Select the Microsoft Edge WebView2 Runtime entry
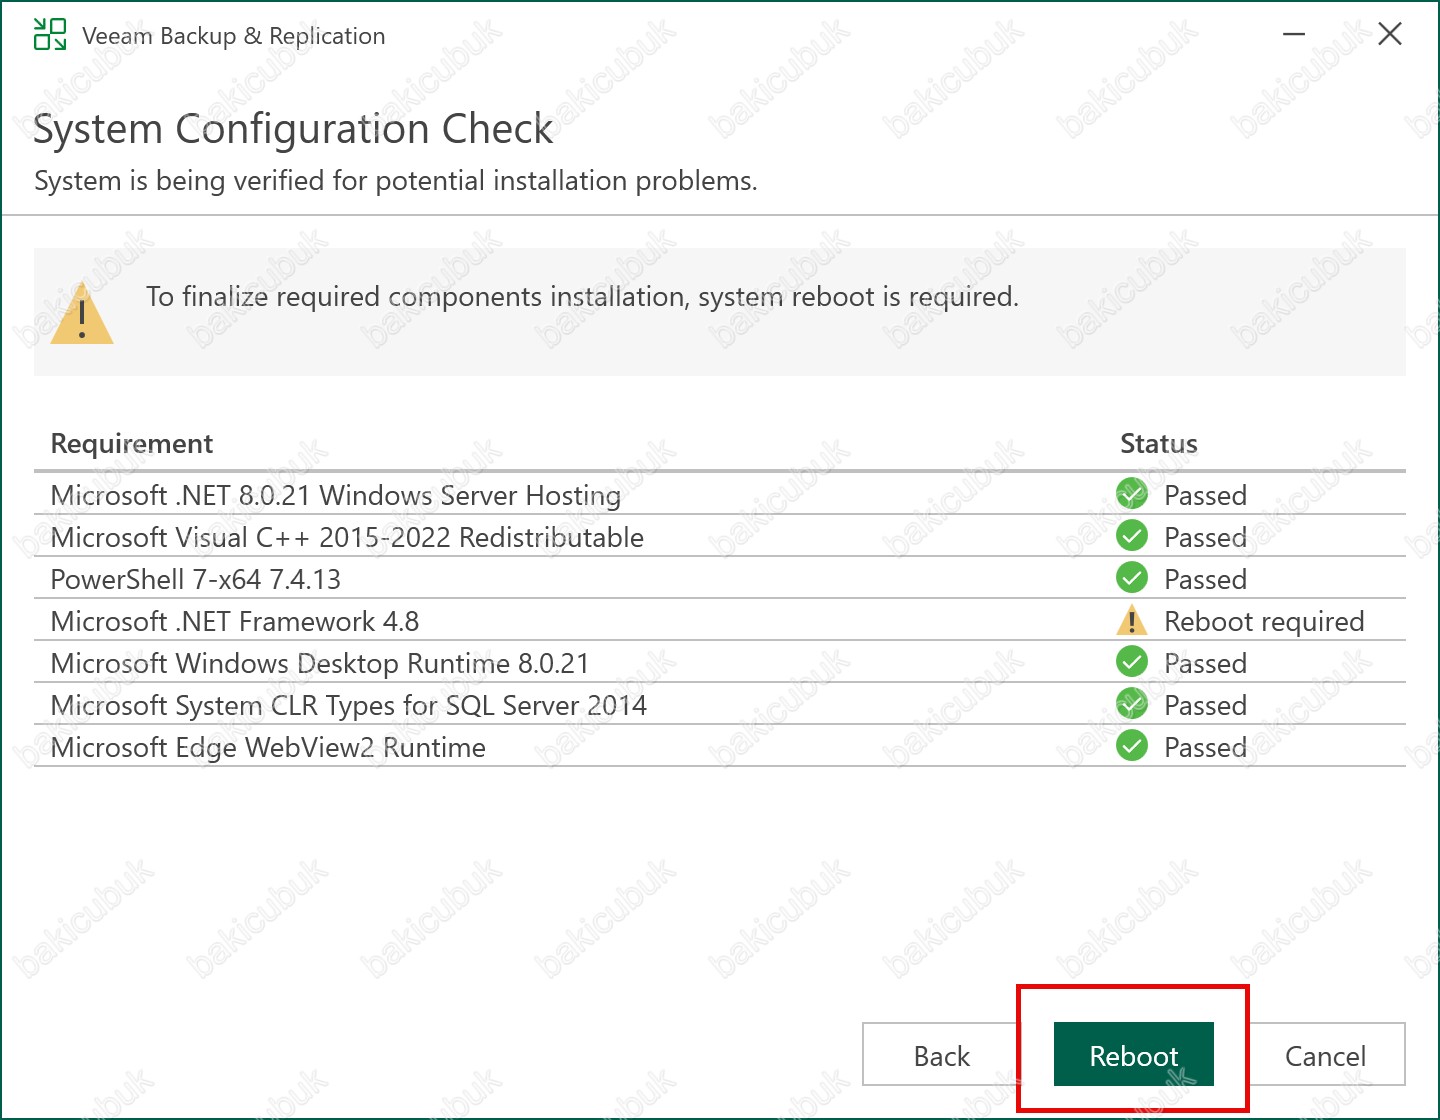This screenshot has width=1440, height=1120. coord(268,748)
